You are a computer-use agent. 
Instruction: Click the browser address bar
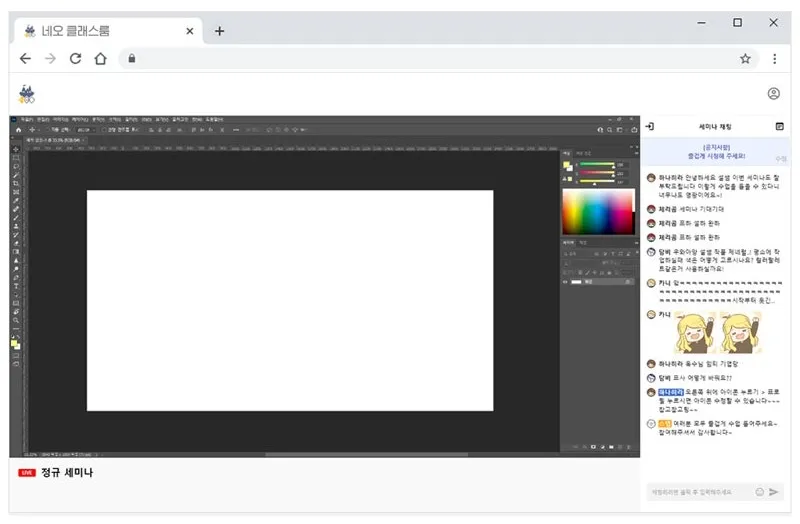pyautogui.click(x=430, y=59)
